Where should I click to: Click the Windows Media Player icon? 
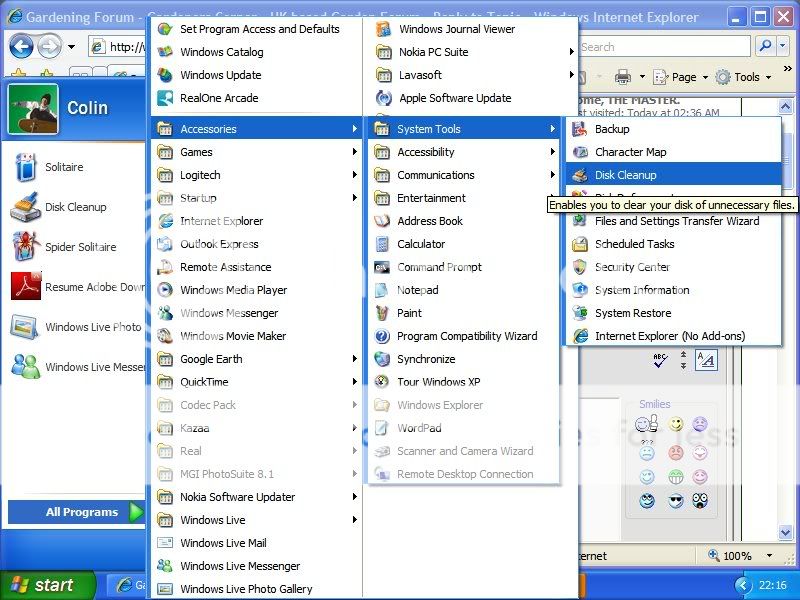pos(165,290)
